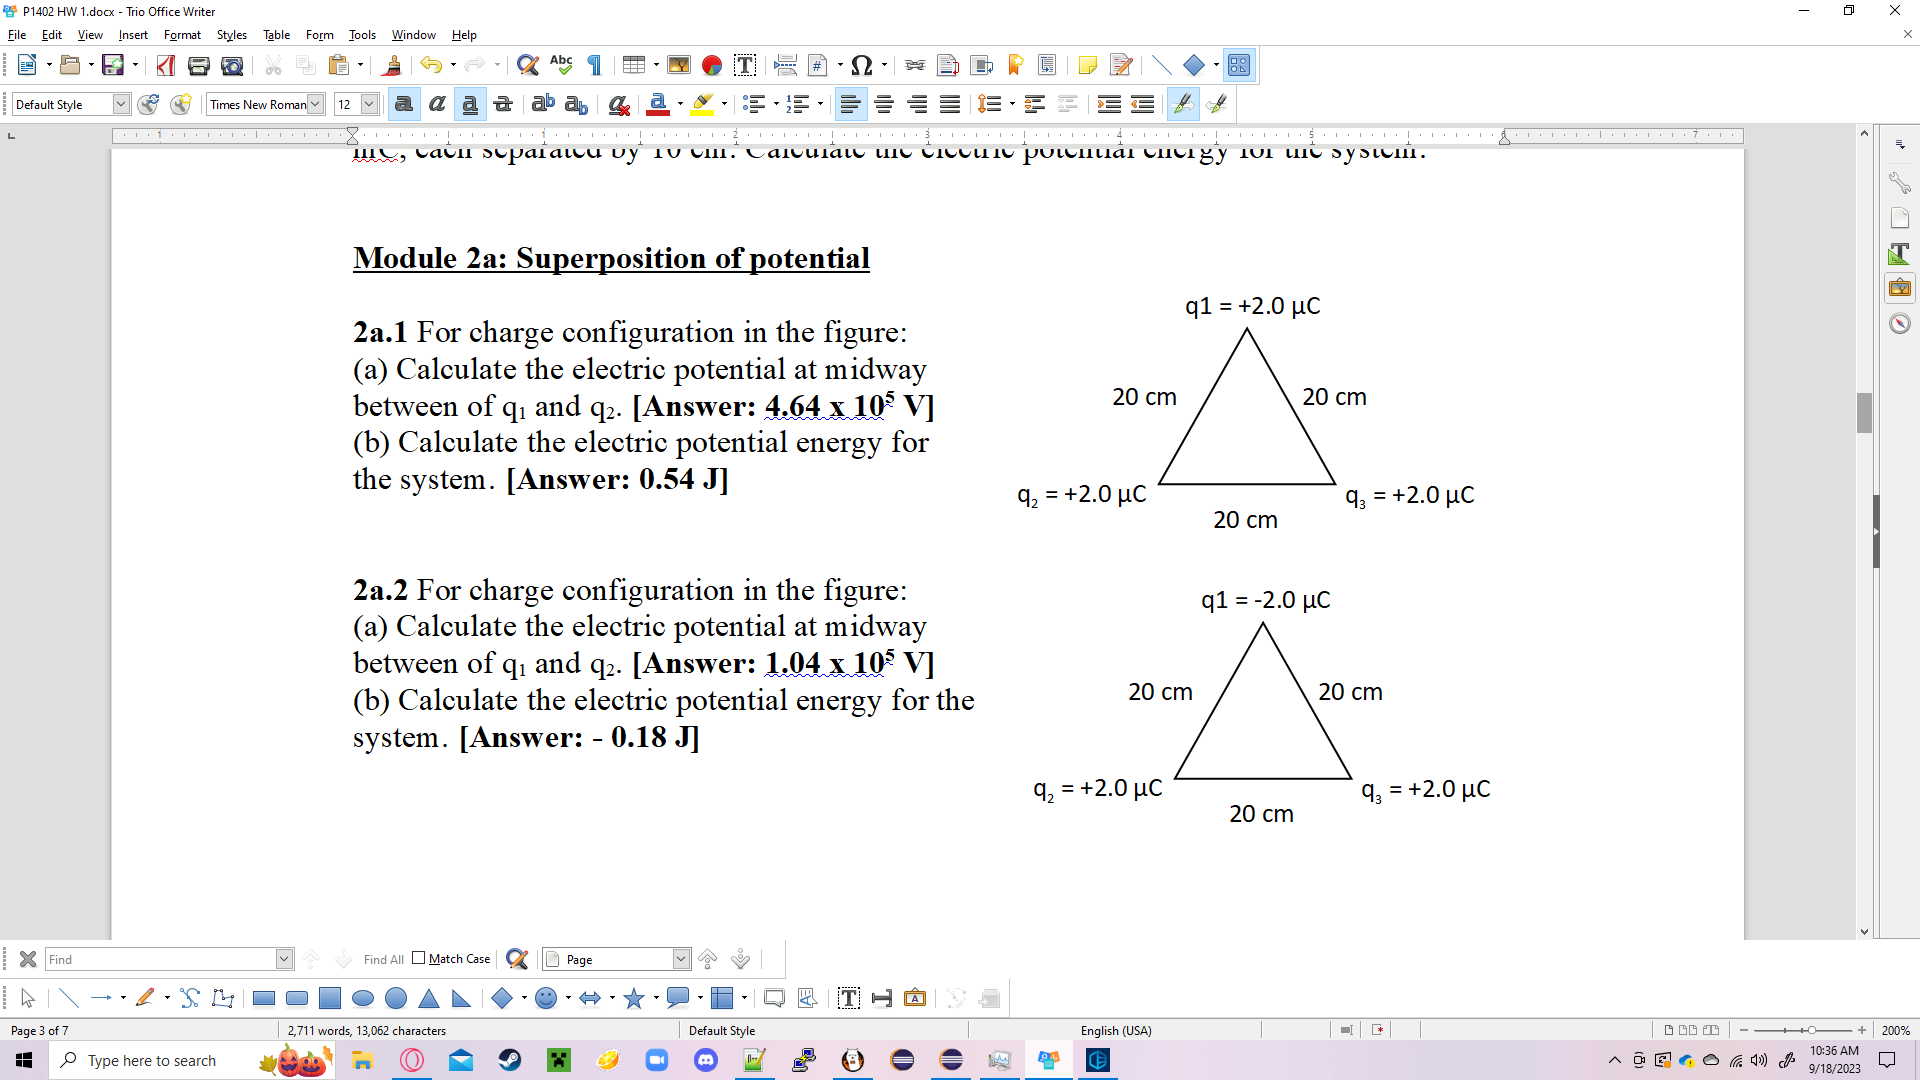Viewport: 1920px width, 1080px height.
Task: Open the Tools menu
Action: (x=362, y=34)
